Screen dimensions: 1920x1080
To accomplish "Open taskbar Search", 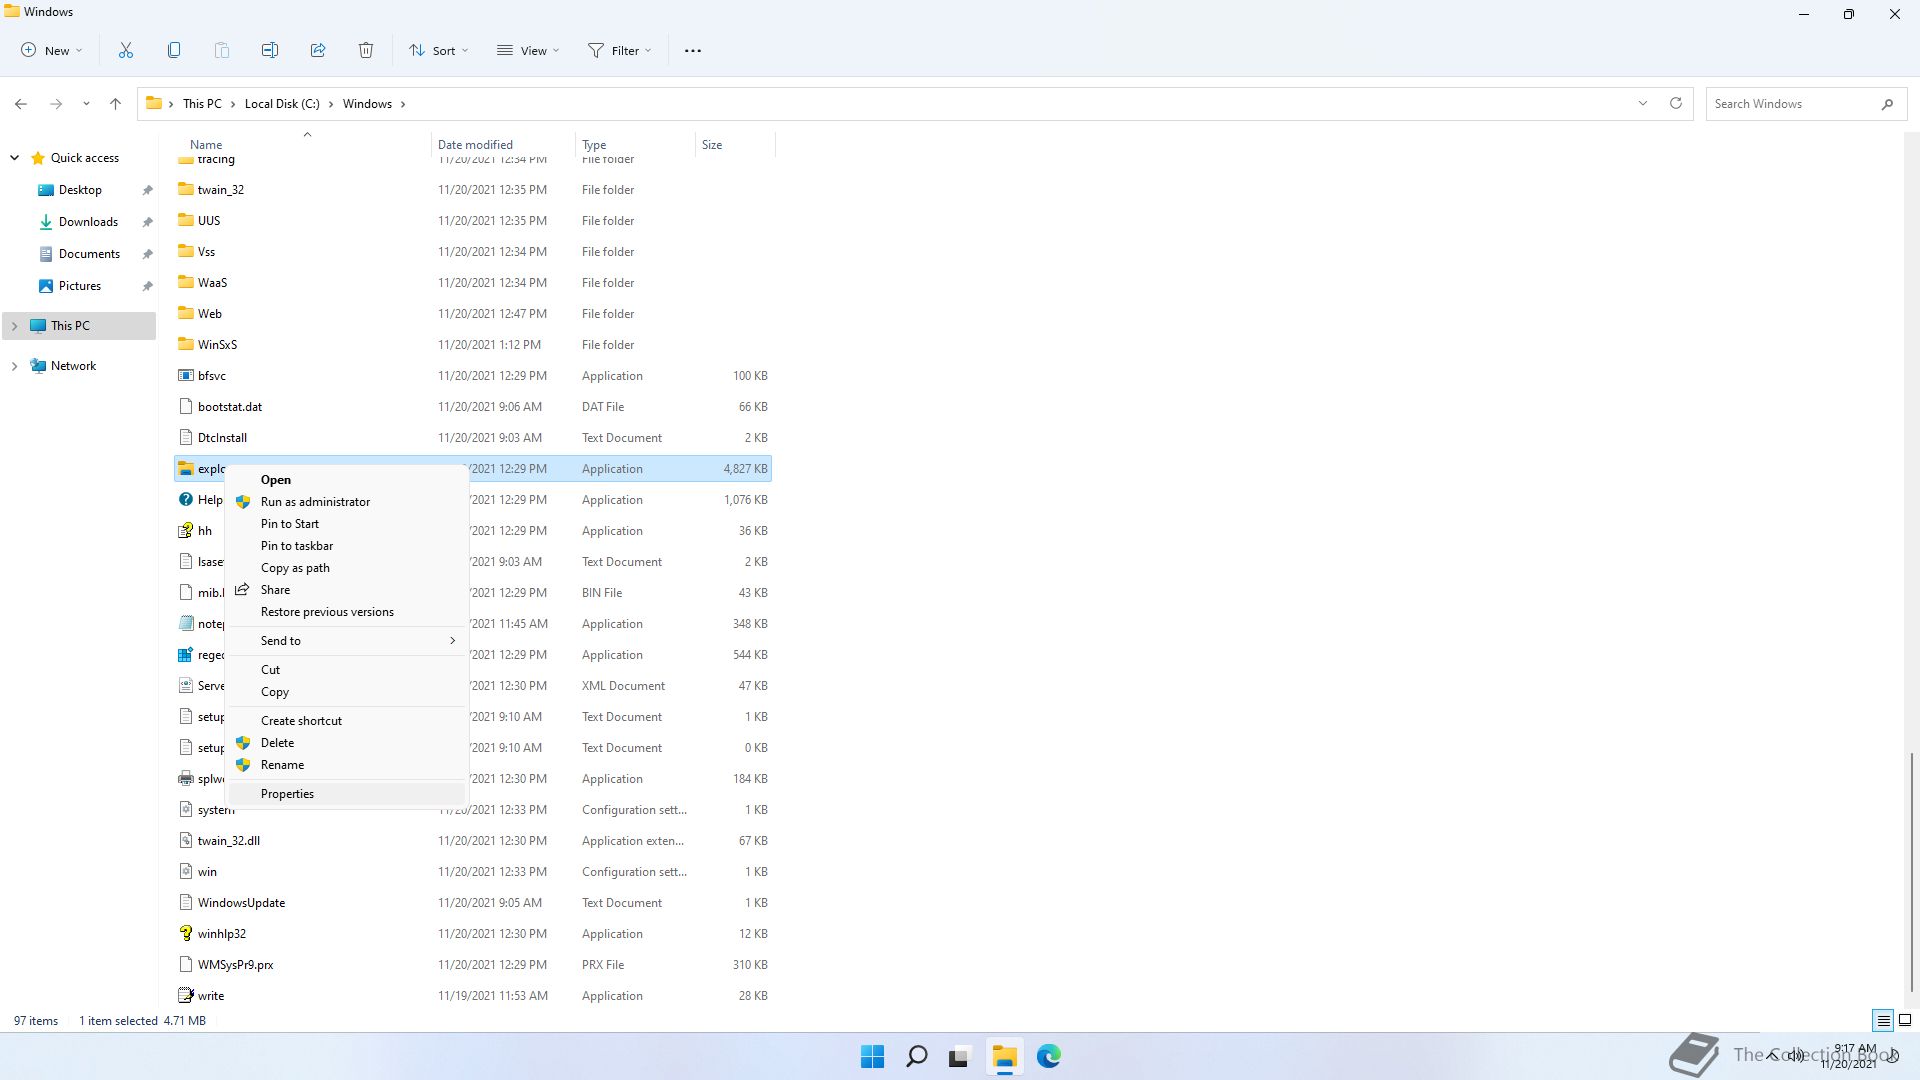I will [x=916, y=1056].
